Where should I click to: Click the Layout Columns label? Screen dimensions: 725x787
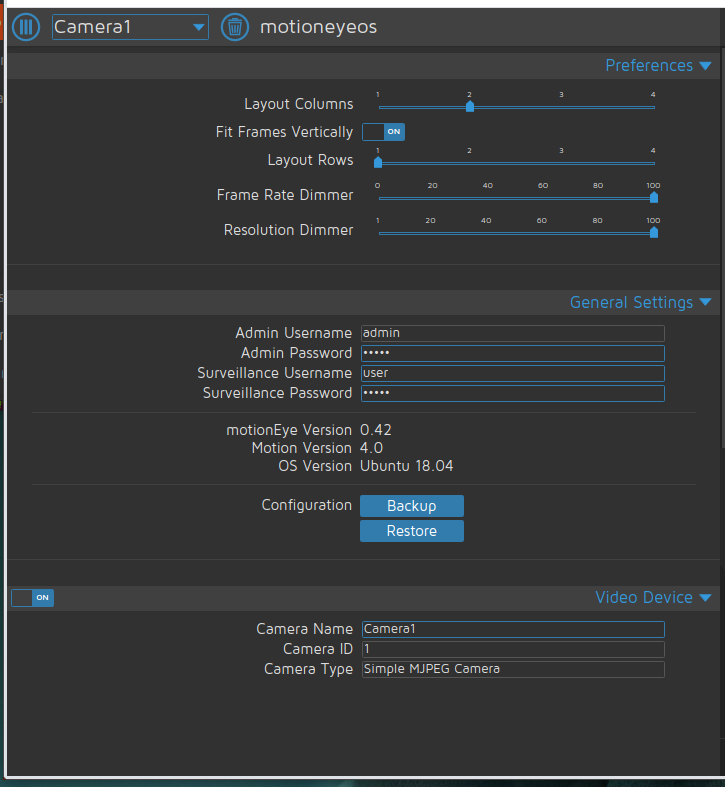pyautogui.click(x=299, y=104)
